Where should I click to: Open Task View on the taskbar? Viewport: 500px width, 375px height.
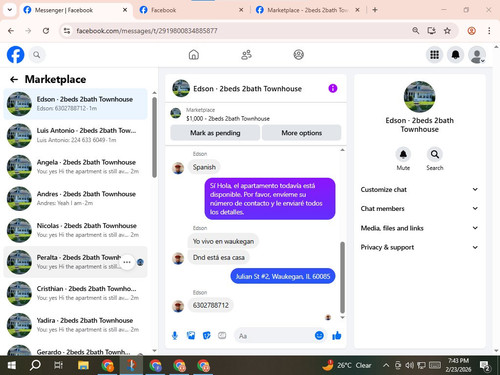pos(58,365)
